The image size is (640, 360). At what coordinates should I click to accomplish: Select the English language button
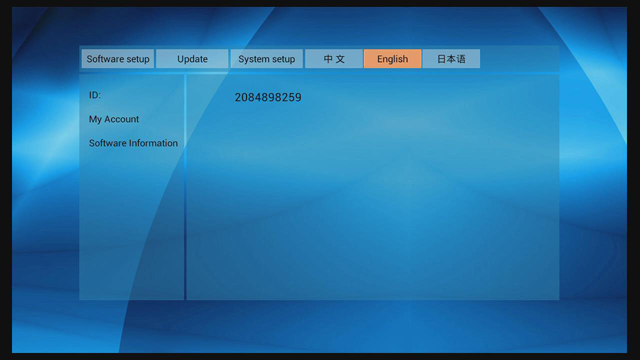click(x=392, y=59)
